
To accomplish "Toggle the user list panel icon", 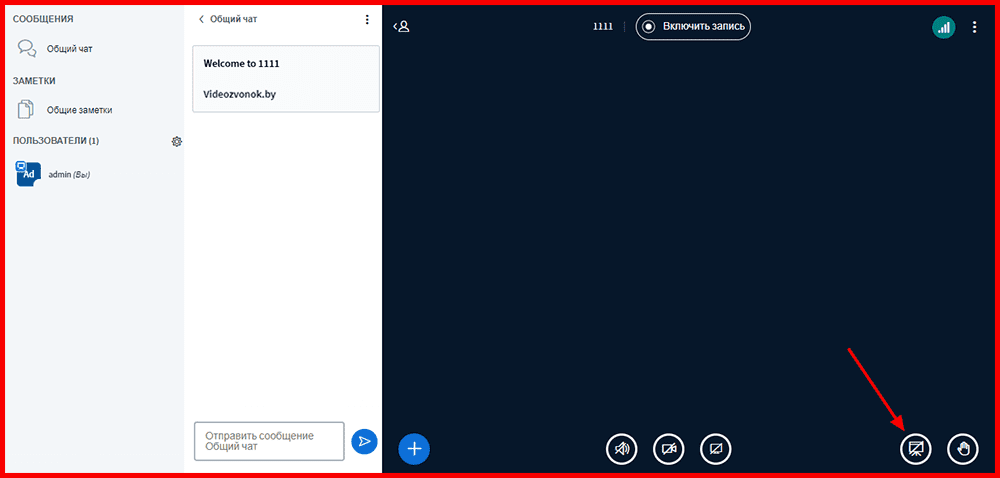I will coord(402,26).
